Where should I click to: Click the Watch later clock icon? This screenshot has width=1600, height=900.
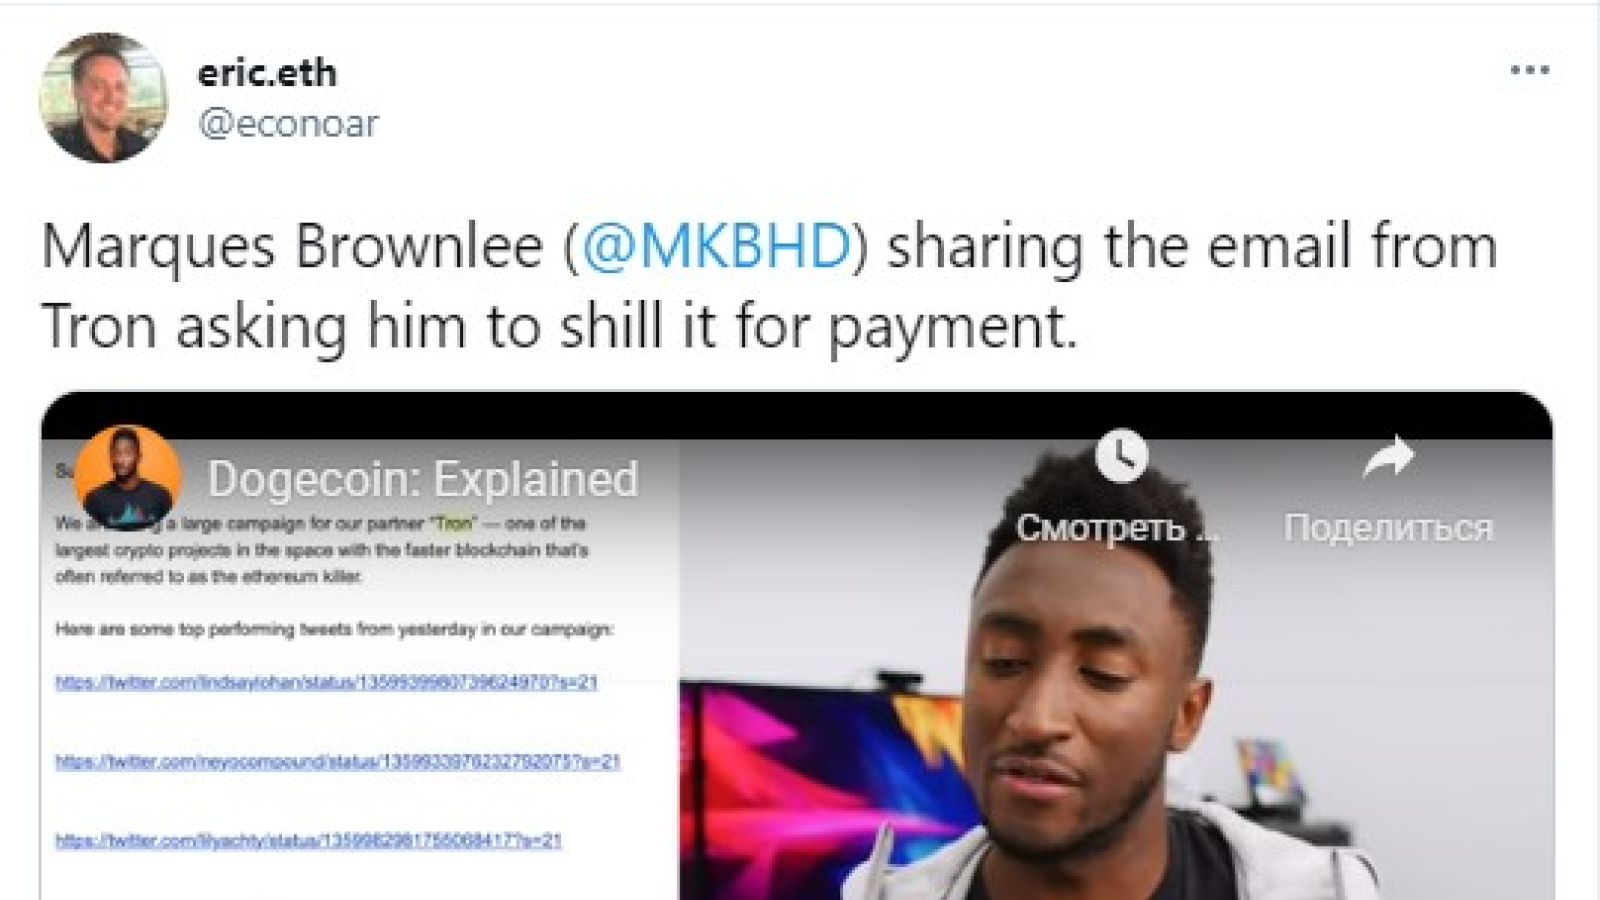tap(1121, 457)
